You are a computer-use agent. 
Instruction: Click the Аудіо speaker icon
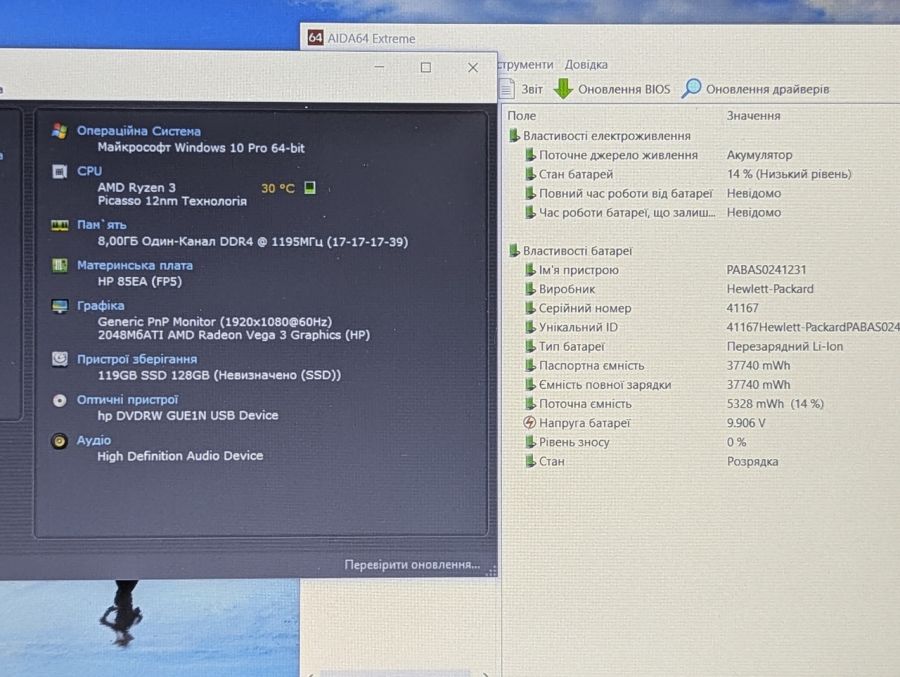(59, 441)
